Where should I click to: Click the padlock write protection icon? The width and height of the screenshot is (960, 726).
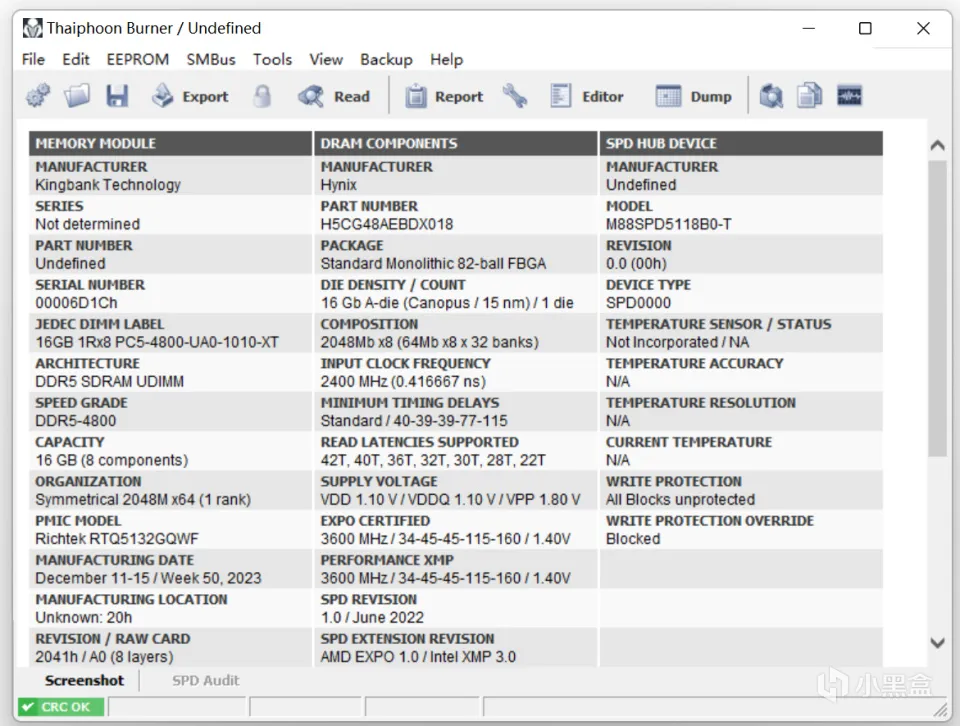point(262,96)
